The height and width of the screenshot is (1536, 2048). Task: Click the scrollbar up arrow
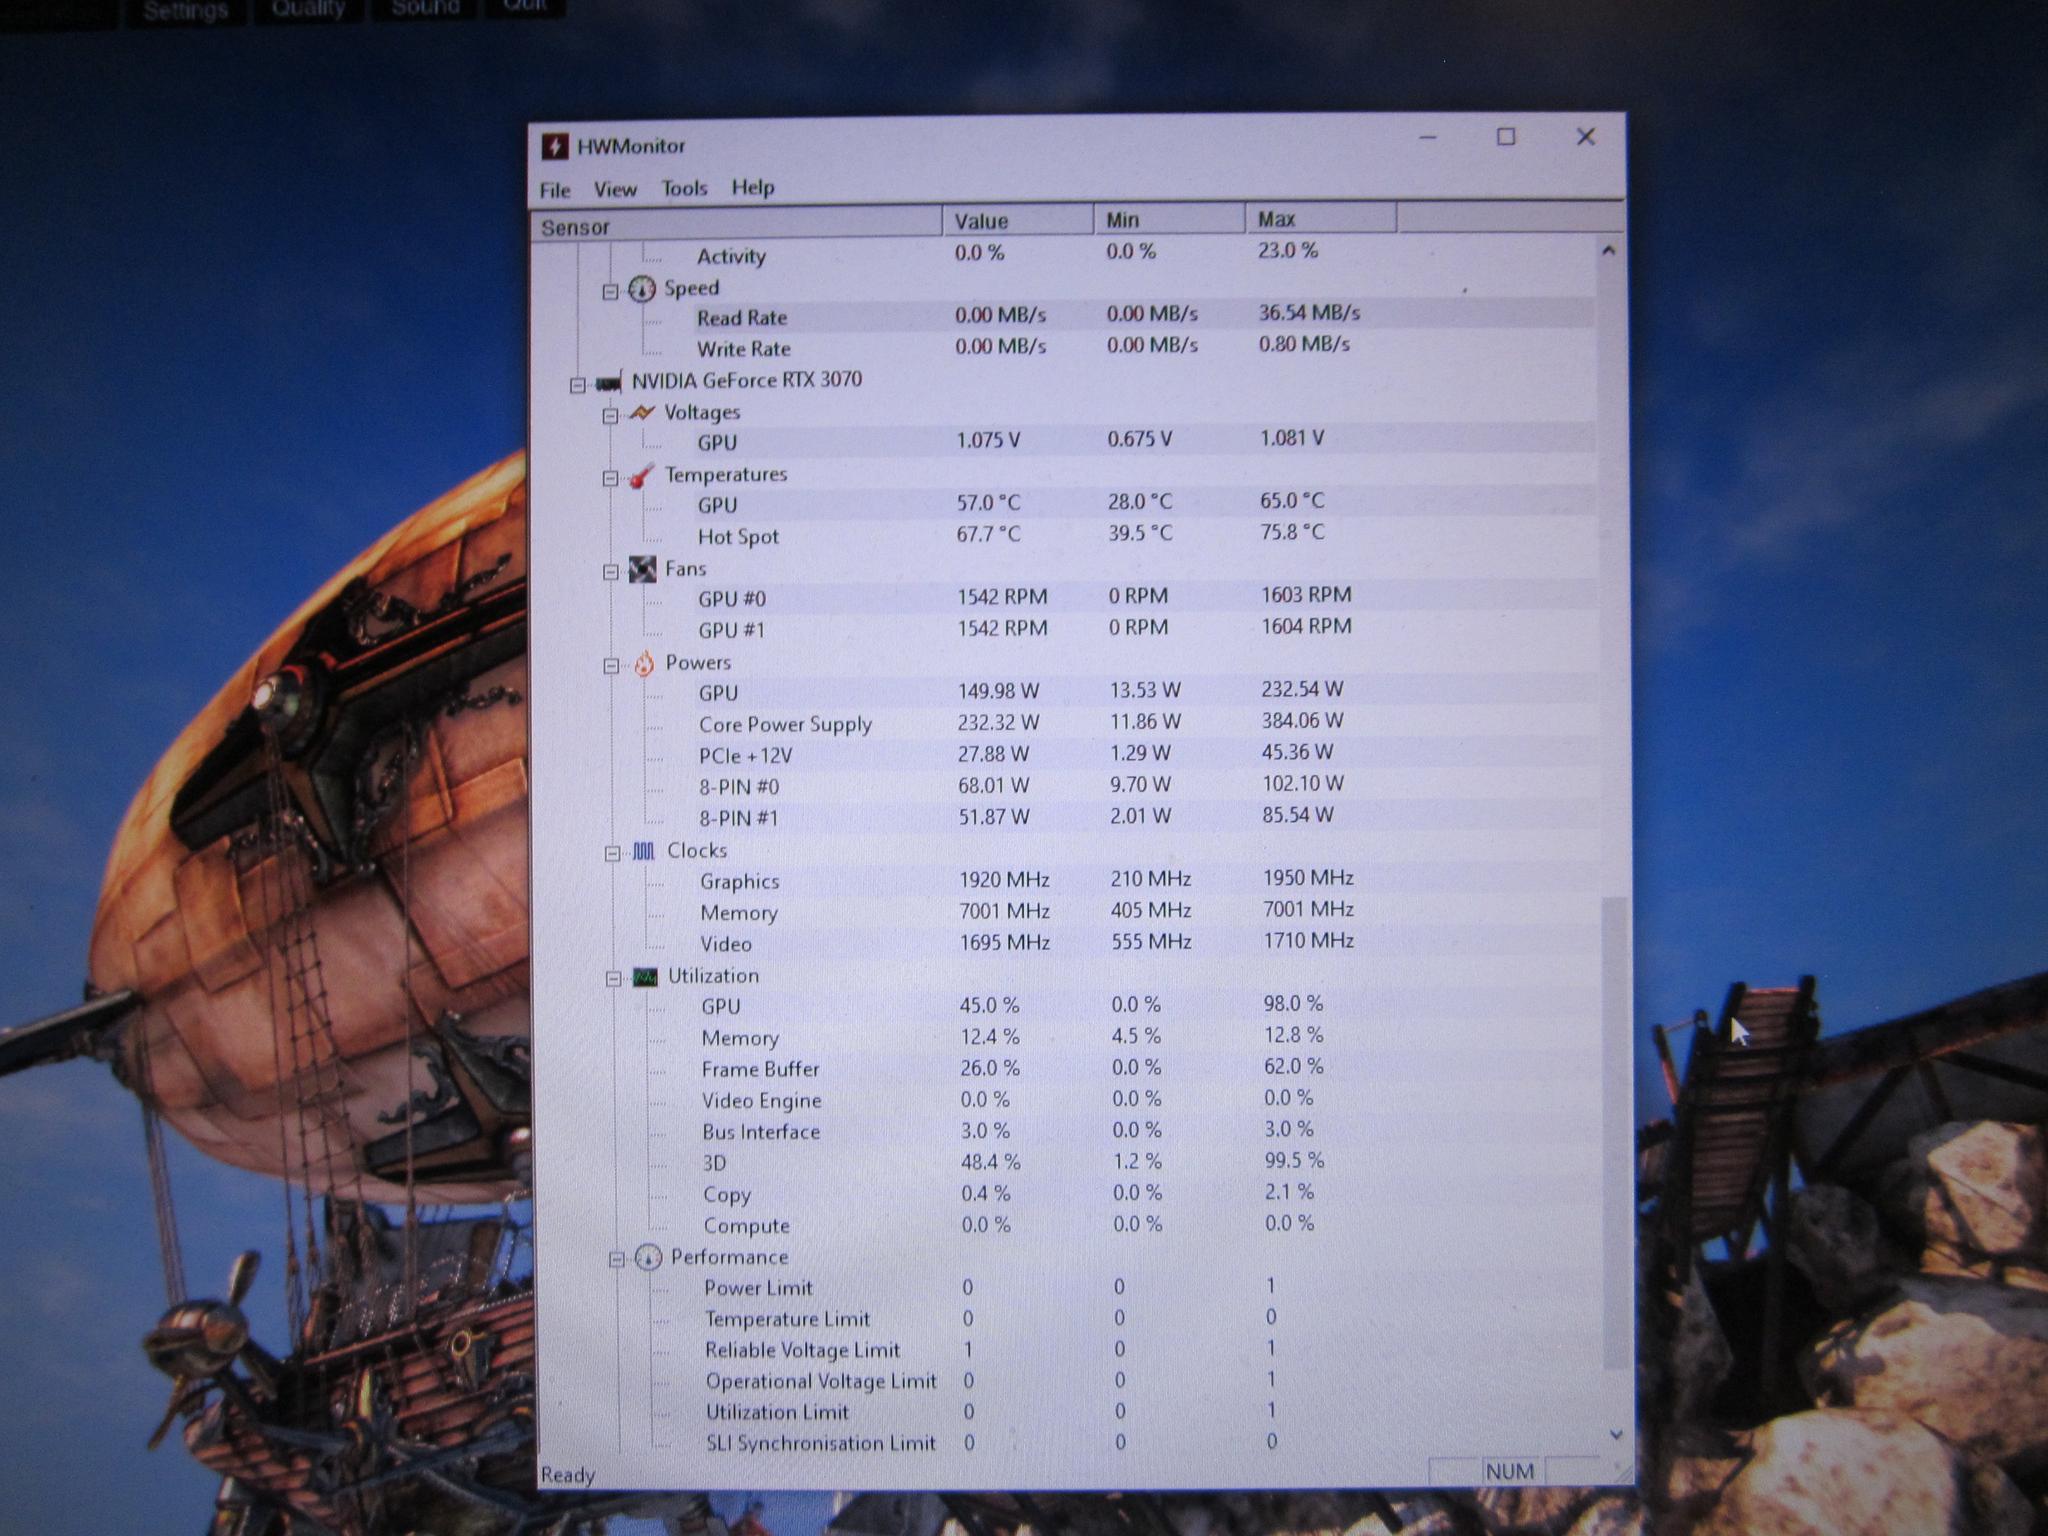click(x=1608, y=251)
